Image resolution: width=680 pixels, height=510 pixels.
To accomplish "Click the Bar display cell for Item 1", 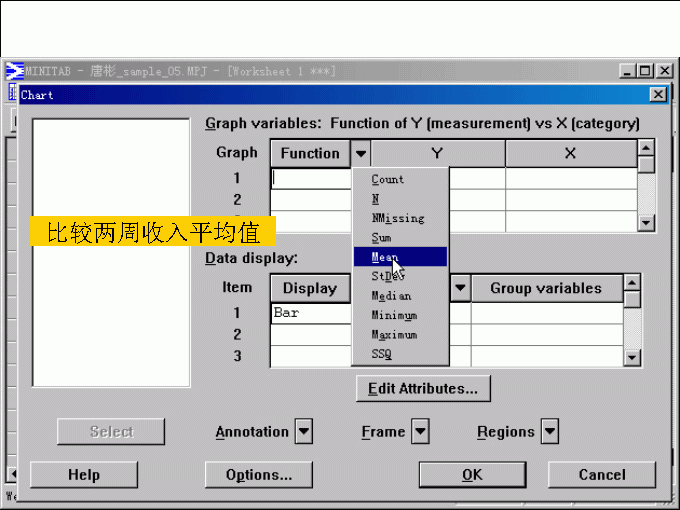I will [x=310, y=313].
